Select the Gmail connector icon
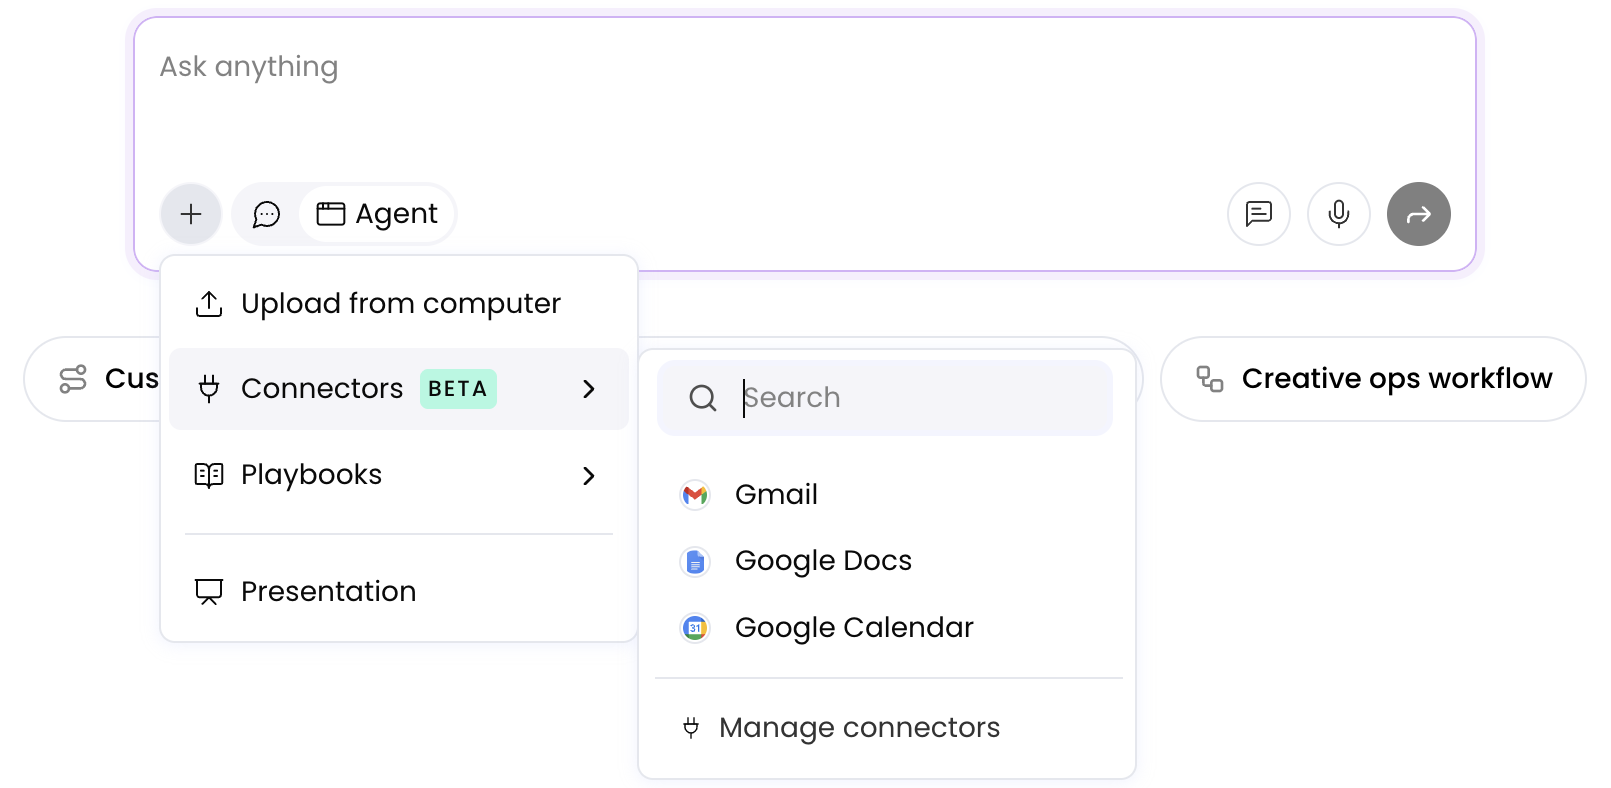 695,495
